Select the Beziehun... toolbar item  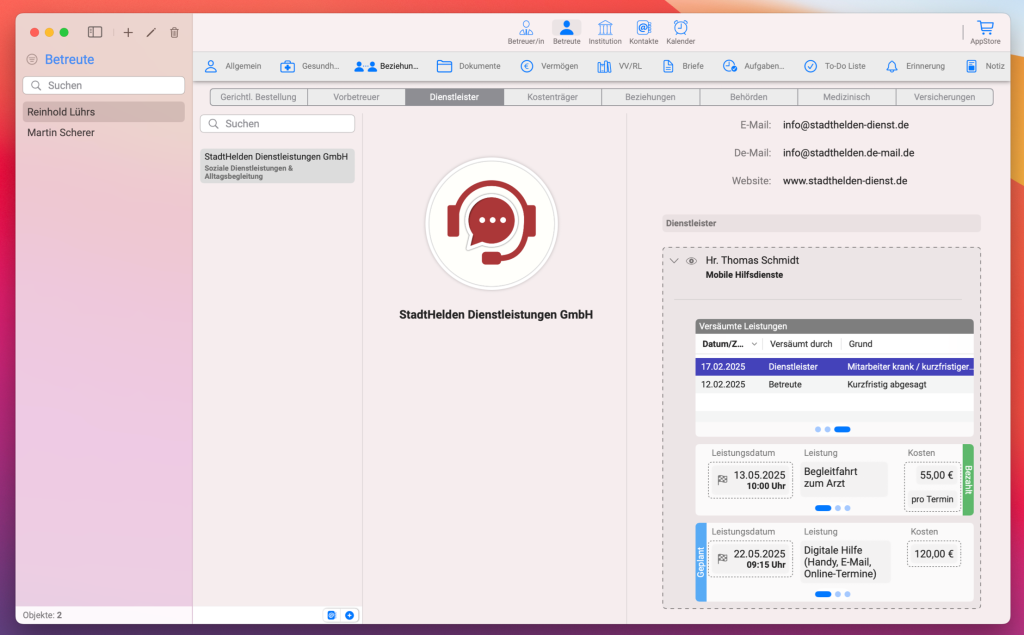coord(386,66)
